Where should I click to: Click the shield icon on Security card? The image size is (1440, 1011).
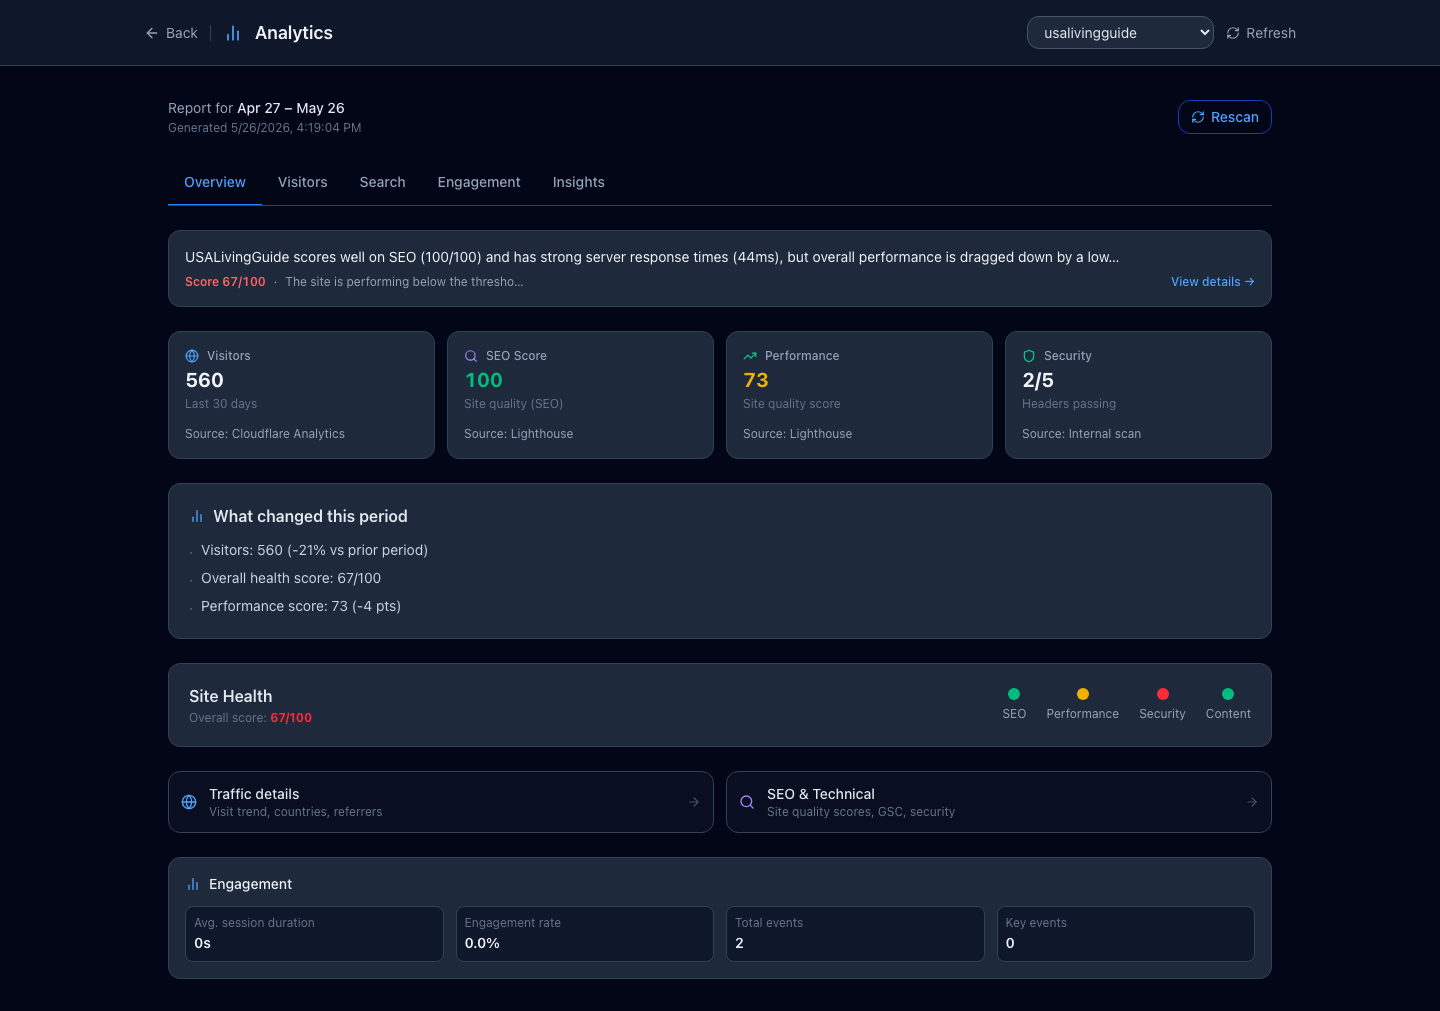point(1029,356)
